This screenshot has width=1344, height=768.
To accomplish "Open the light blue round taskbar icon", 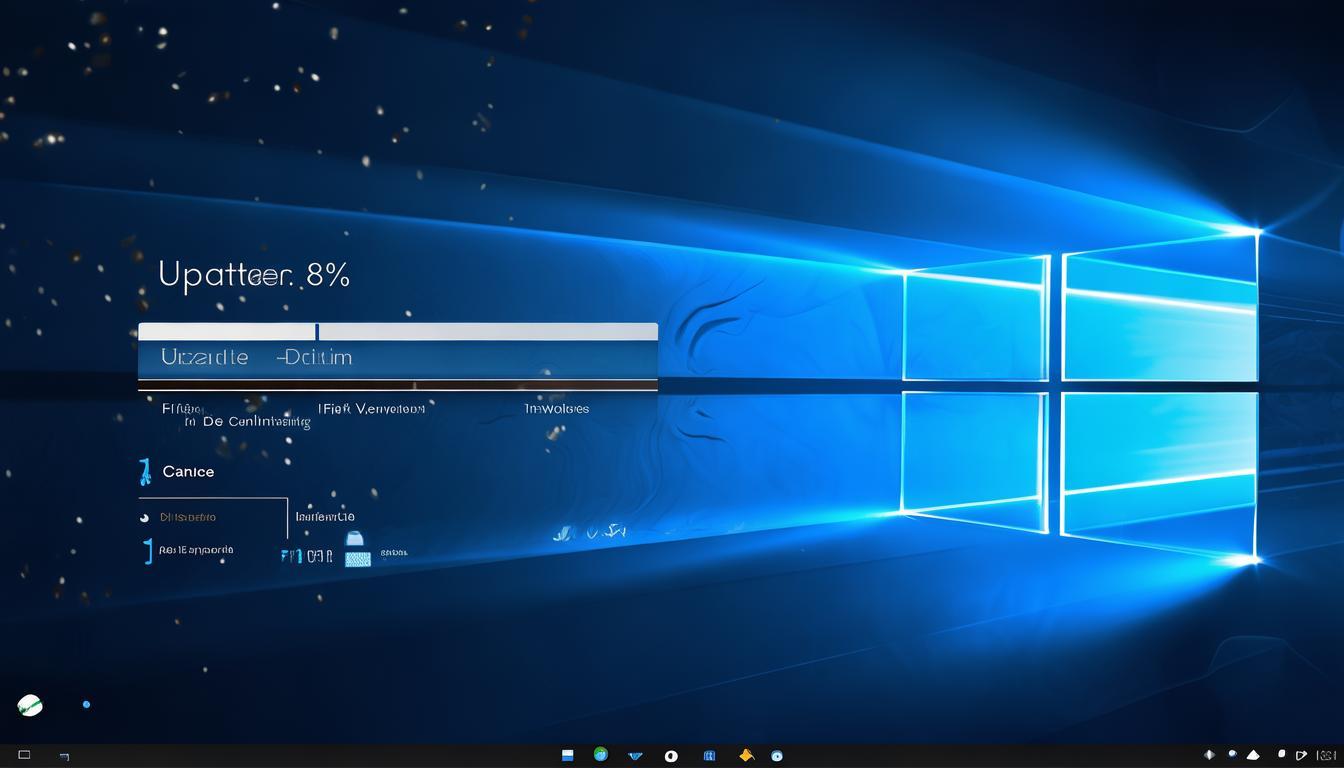I will point(777,756).
